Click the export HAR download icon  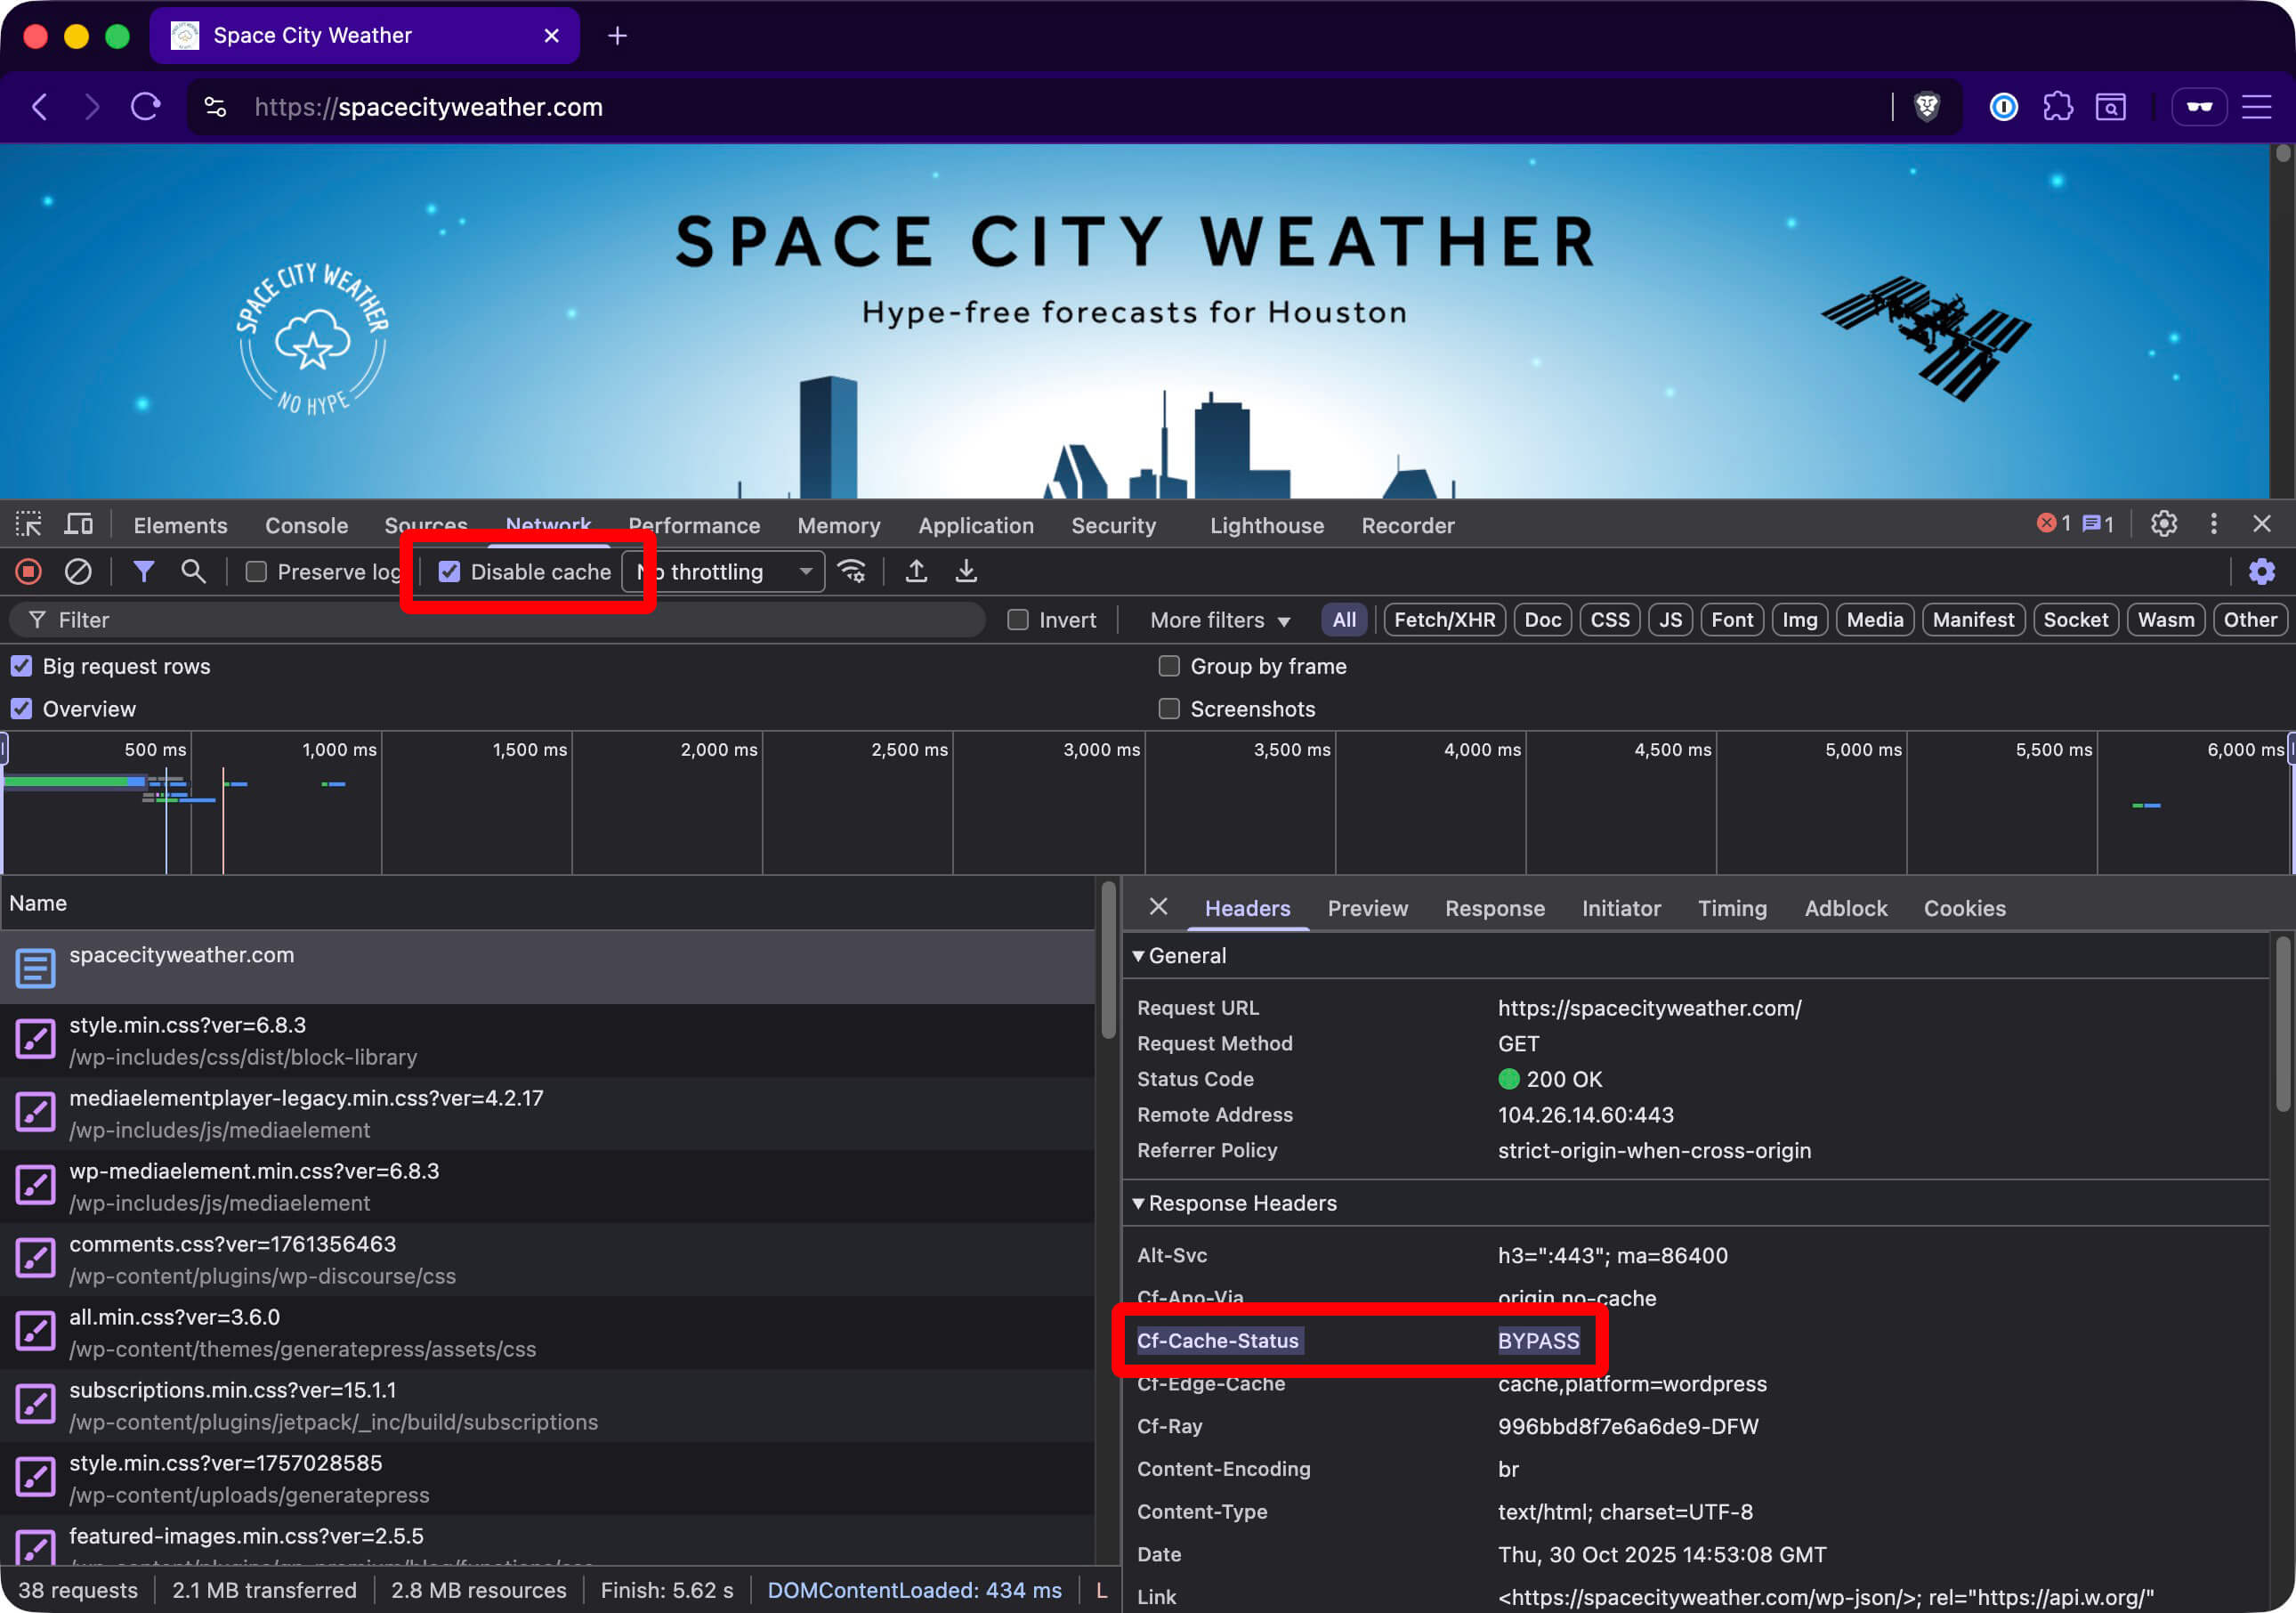966,571
